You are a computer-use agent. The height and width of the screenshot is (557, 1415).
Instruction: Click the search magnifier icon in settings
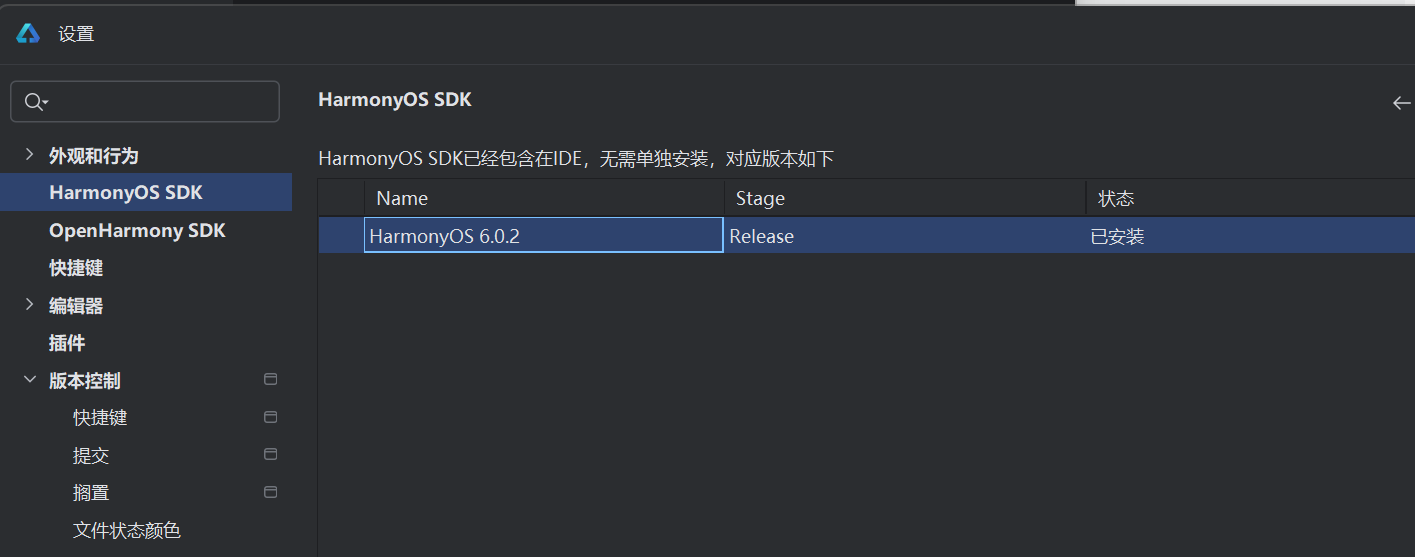(x=34, y=102)
